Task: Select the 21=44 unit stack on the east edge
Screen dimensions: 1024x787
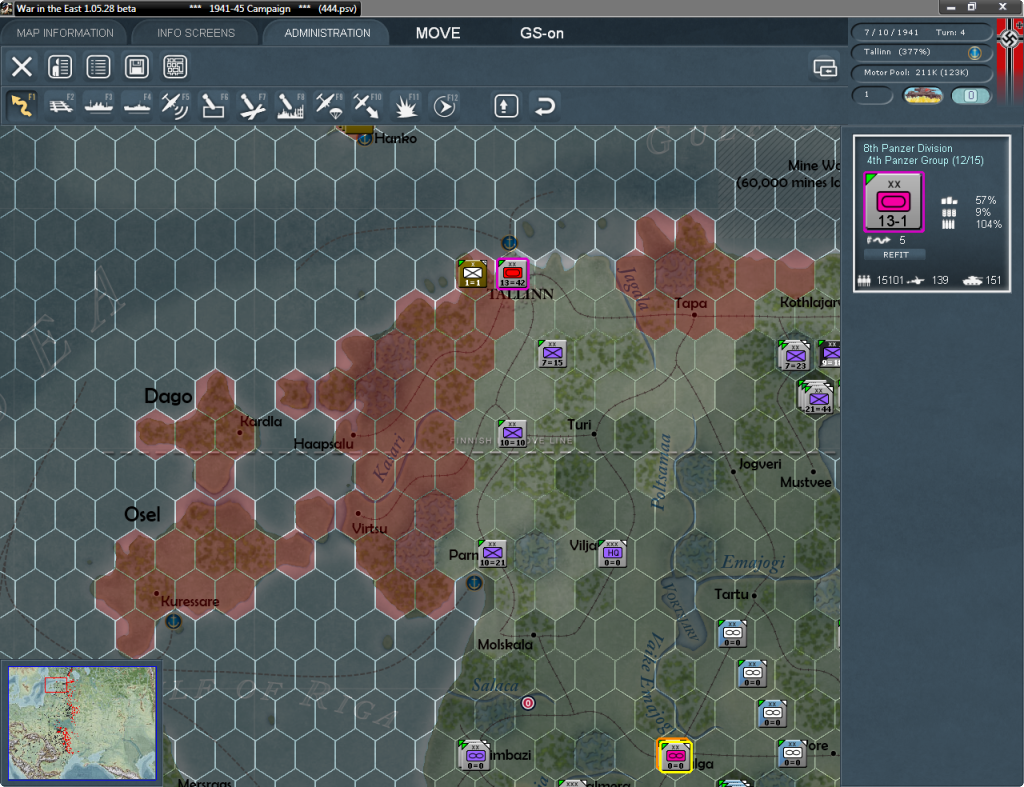Action: pyautogui.click(x=816, y=396)
